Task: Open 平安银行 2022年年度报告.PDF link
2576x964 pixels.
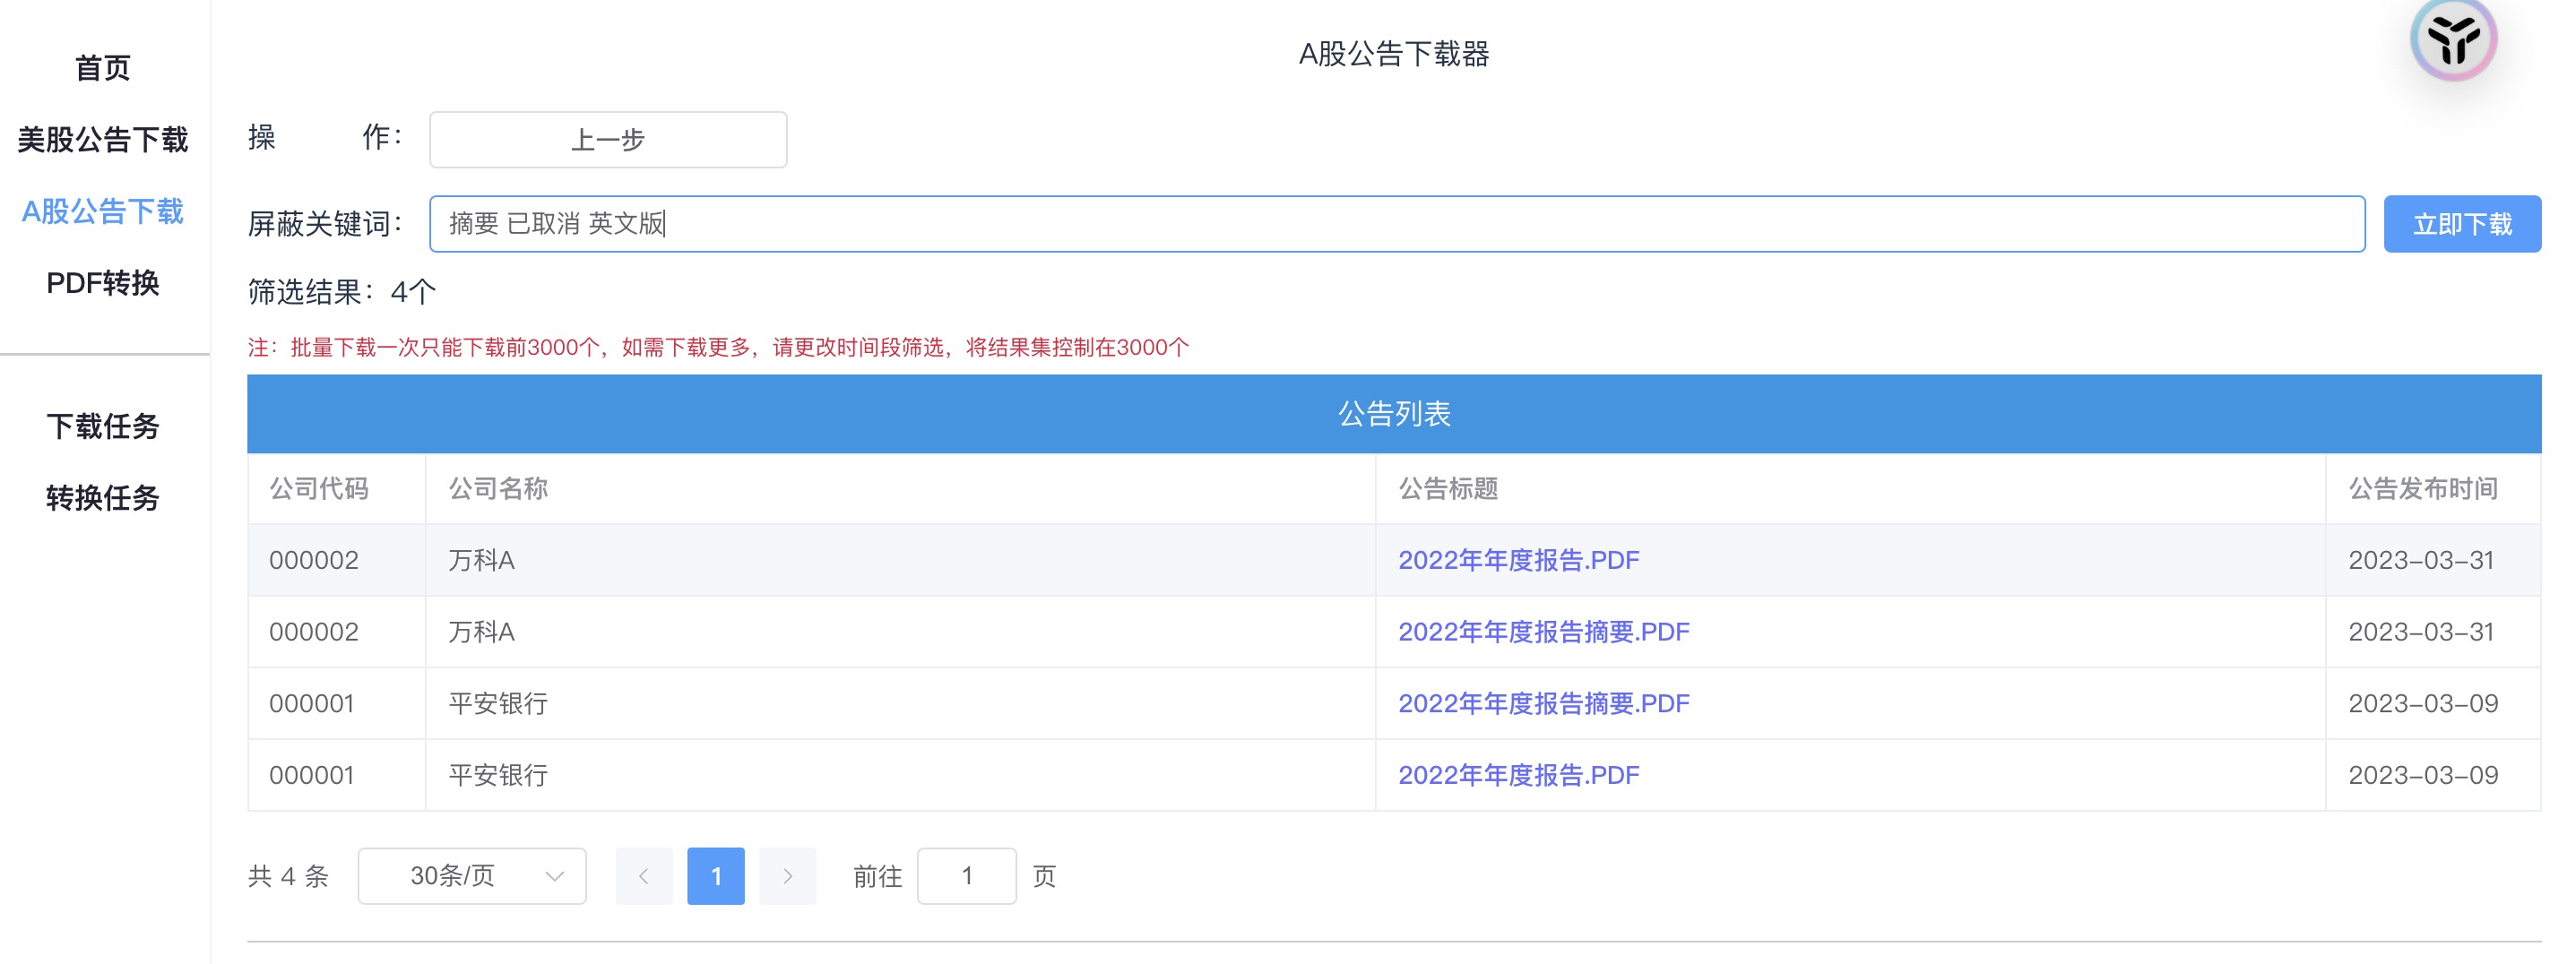Action: 1518,775
